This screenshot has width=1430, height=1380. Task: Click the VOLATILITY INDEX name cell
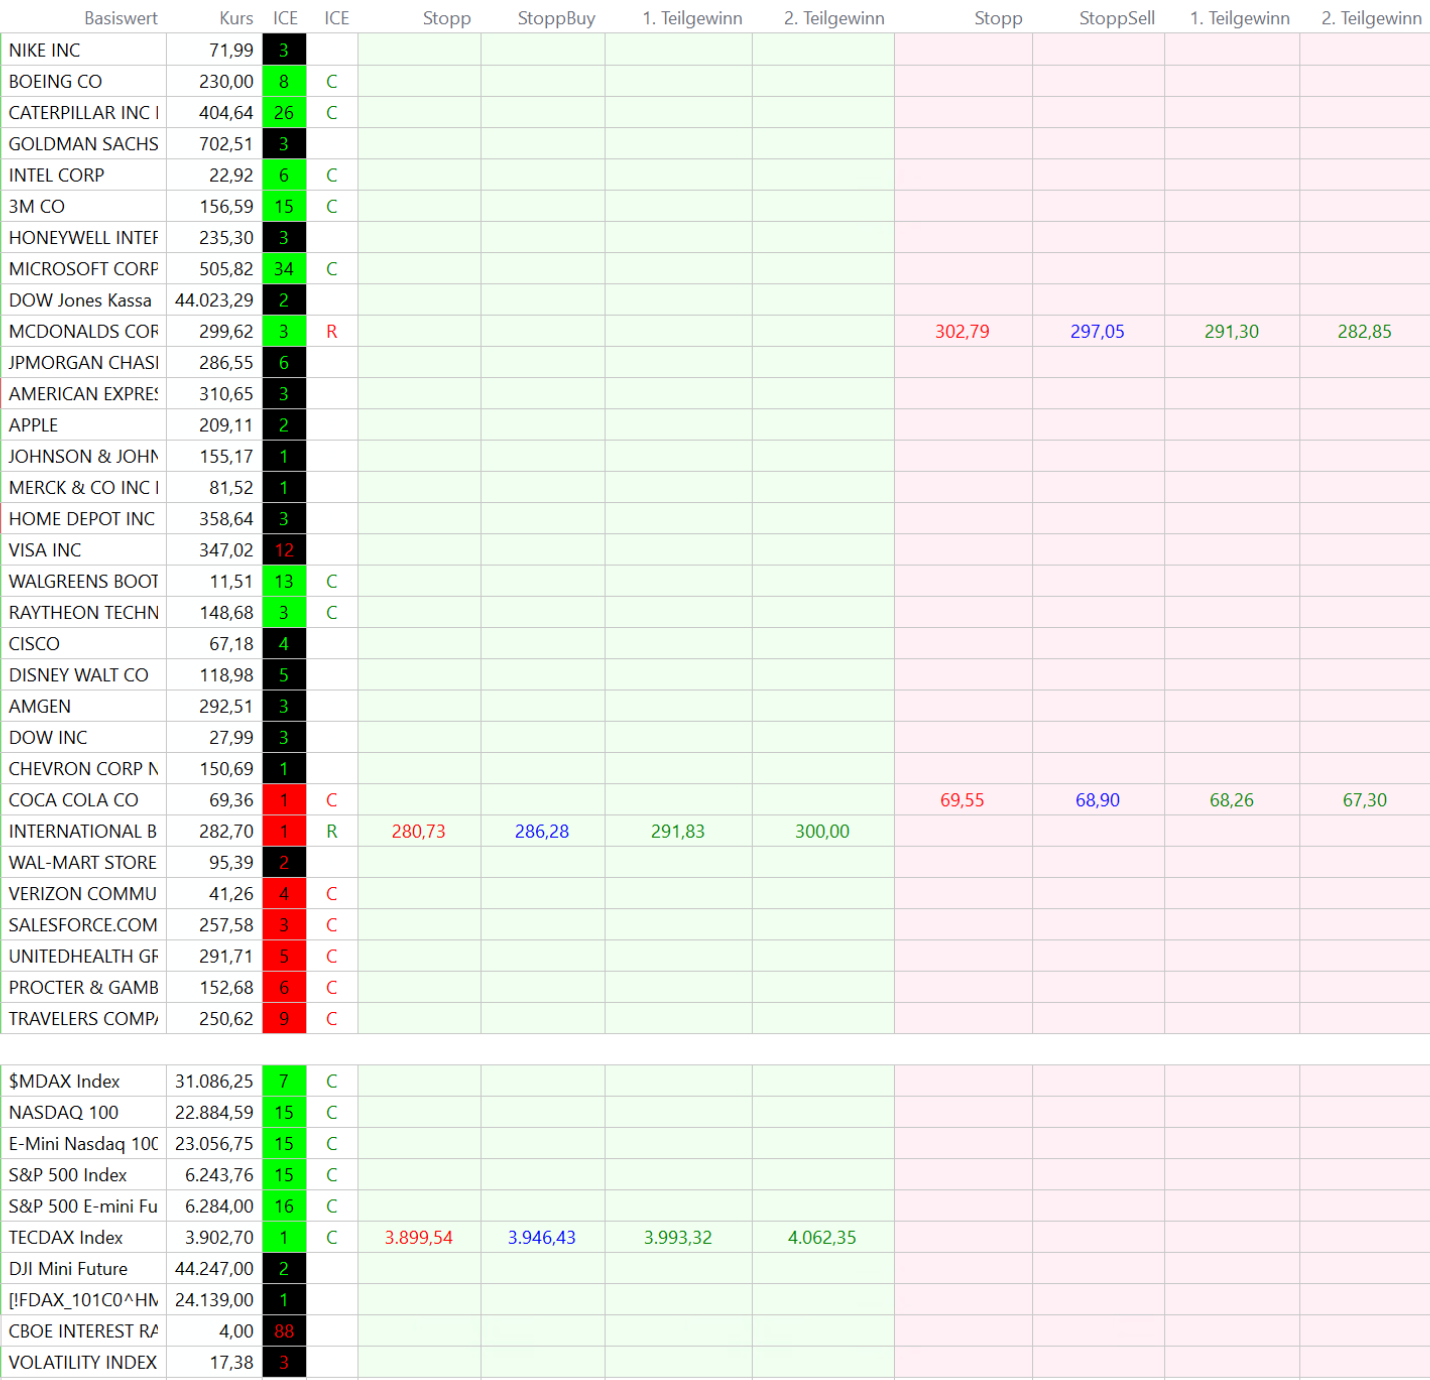coord(84,1362)
